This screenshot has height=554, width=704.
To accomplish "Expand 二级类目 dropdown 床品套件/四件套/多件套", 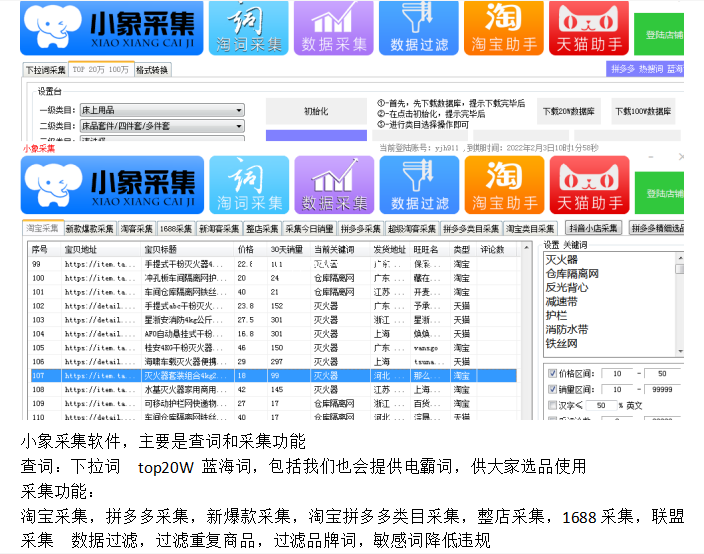I will click(162, 126).
